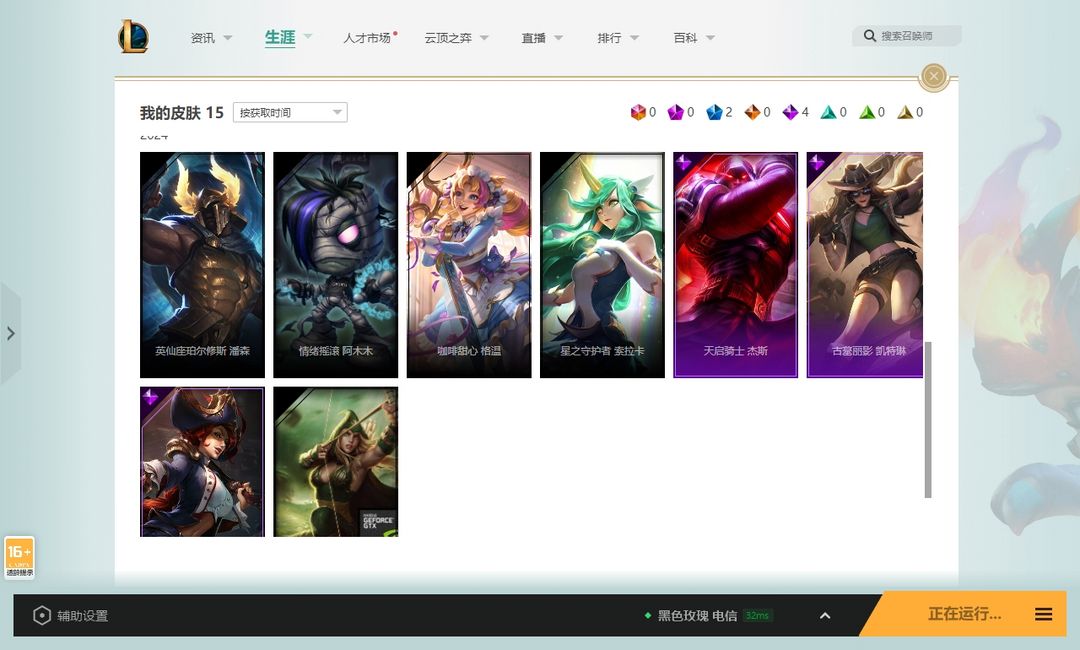Click the search magnifier icon
Screen dimensions: 1080x650
point(869,36)
